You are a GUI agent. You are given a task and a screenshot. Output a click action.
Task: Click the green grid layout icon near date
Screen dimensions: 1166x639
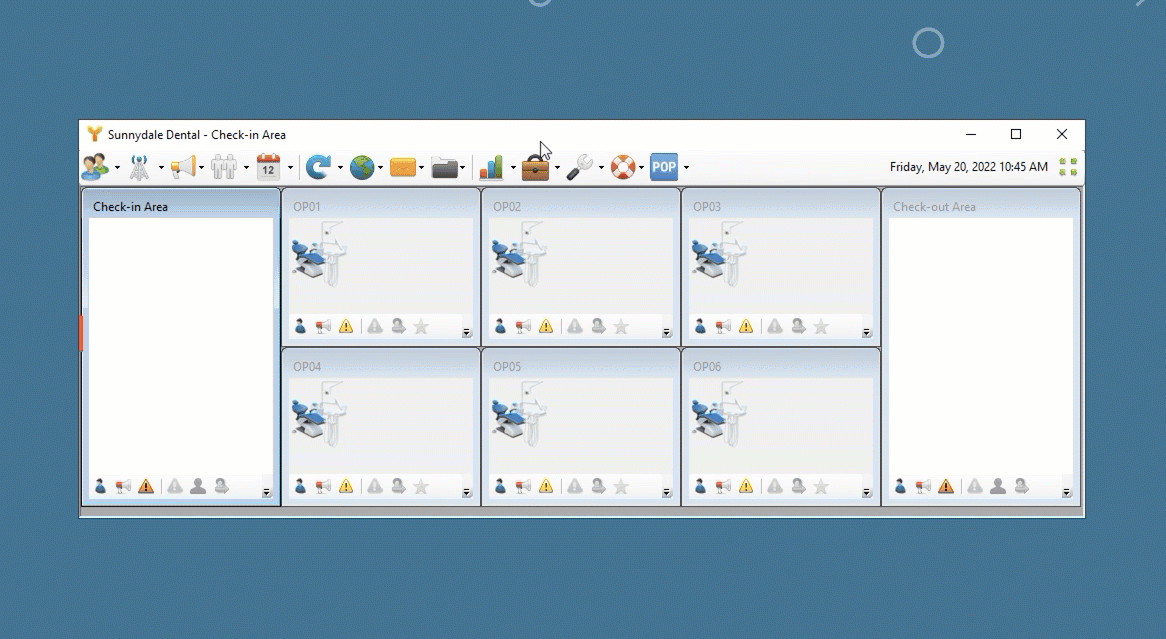click(1068, 167)
